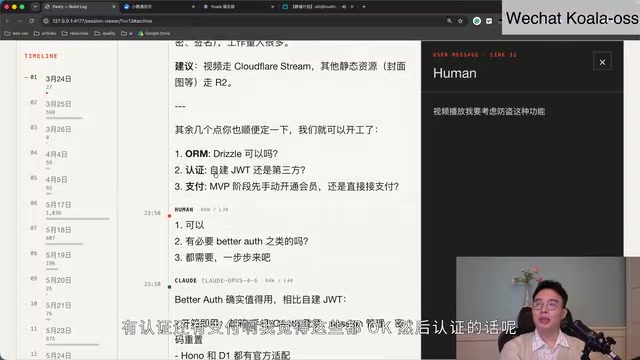Go forward in browser history
The height and width of the screenshot is (360, 640).
(19, 21)
